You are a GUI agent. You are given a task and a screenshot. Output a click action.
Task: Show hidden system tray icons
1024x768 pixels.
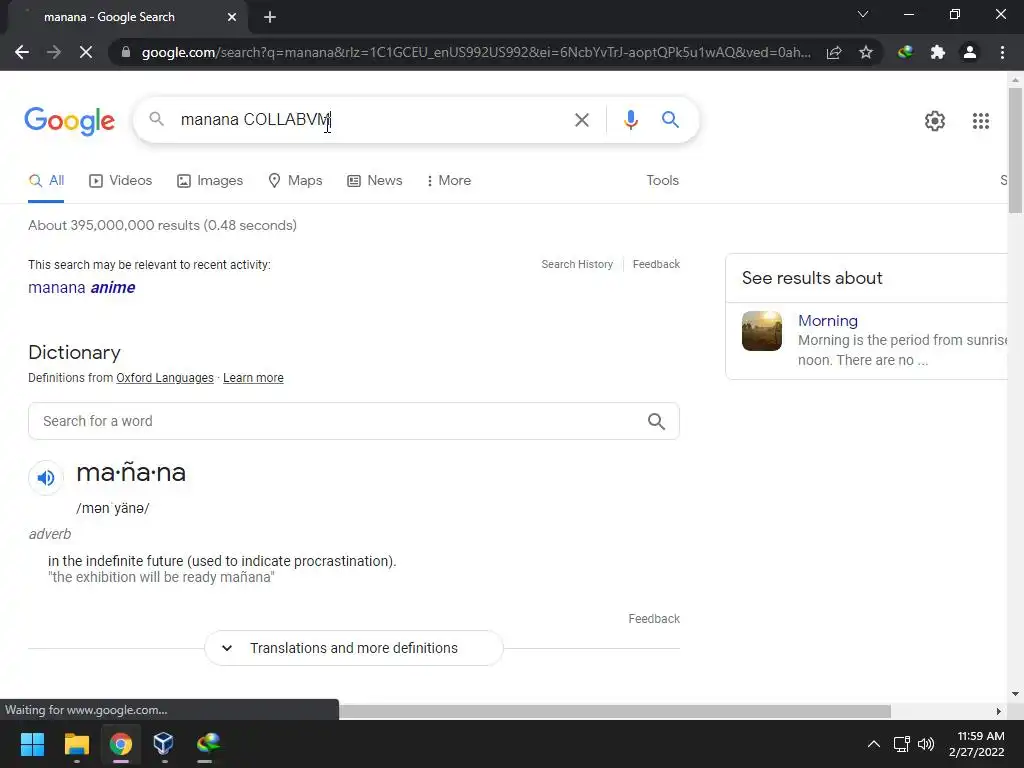[874, 744]
